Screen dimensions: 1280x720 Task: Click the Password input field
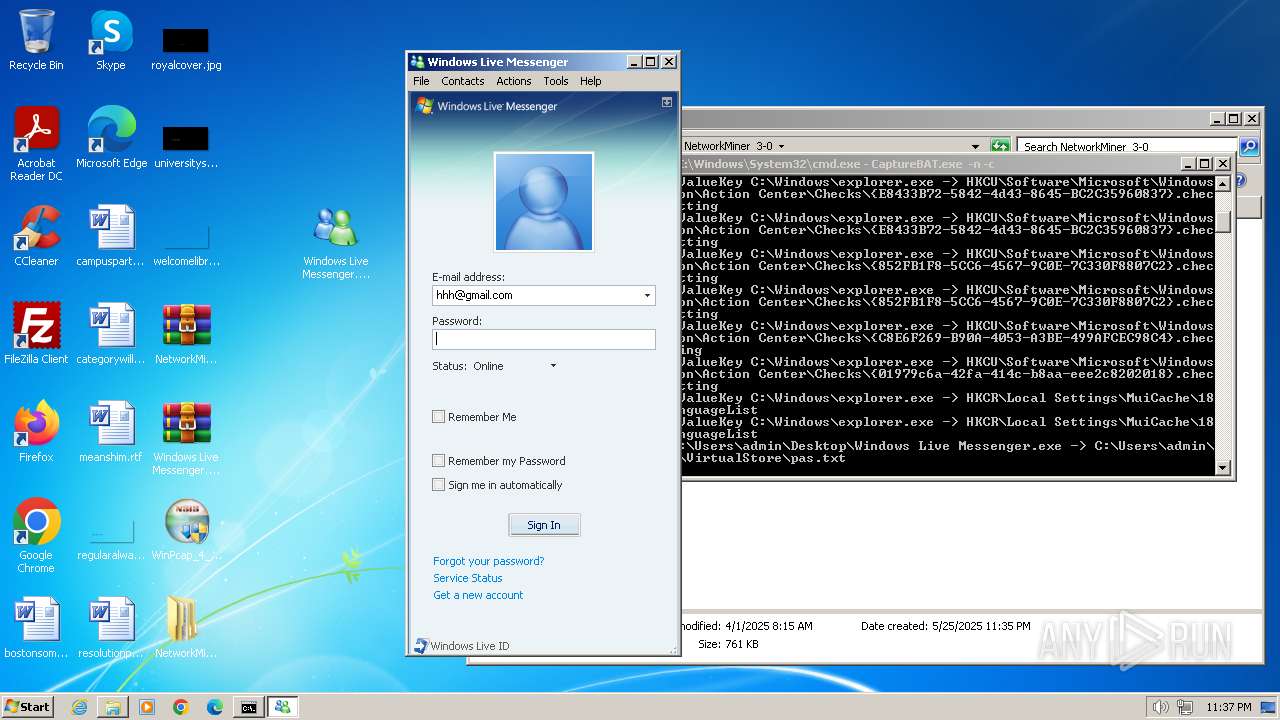544,339
